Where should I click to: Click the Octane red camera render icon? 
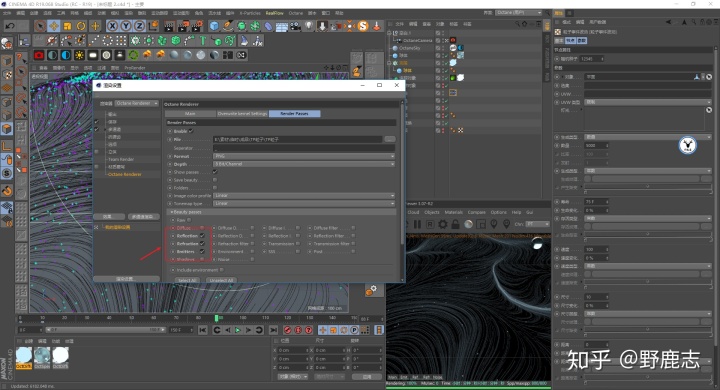pos(39,55)
